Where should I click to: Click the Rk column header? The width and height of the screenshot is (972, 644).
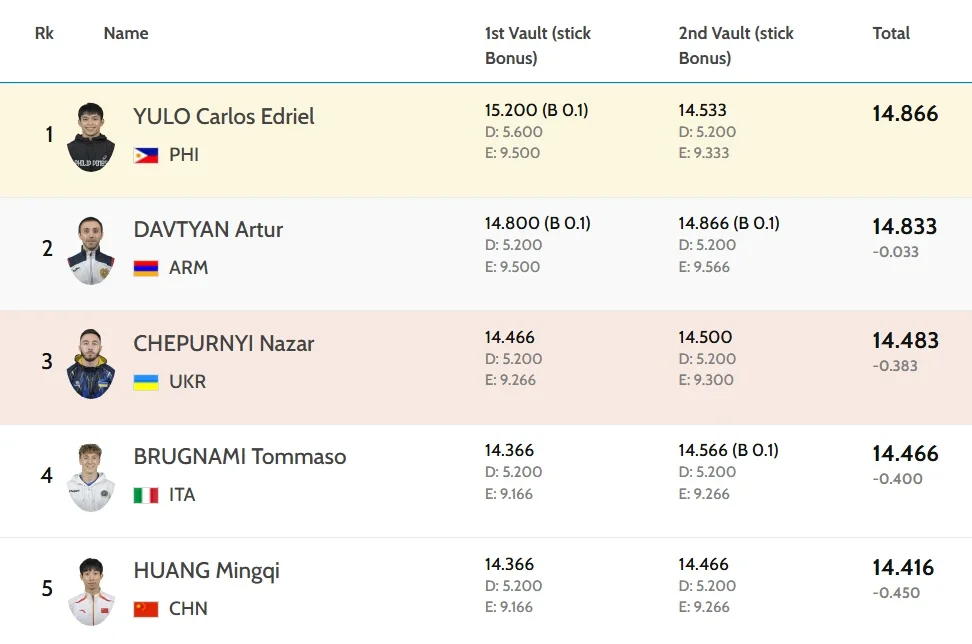point(44,33)
